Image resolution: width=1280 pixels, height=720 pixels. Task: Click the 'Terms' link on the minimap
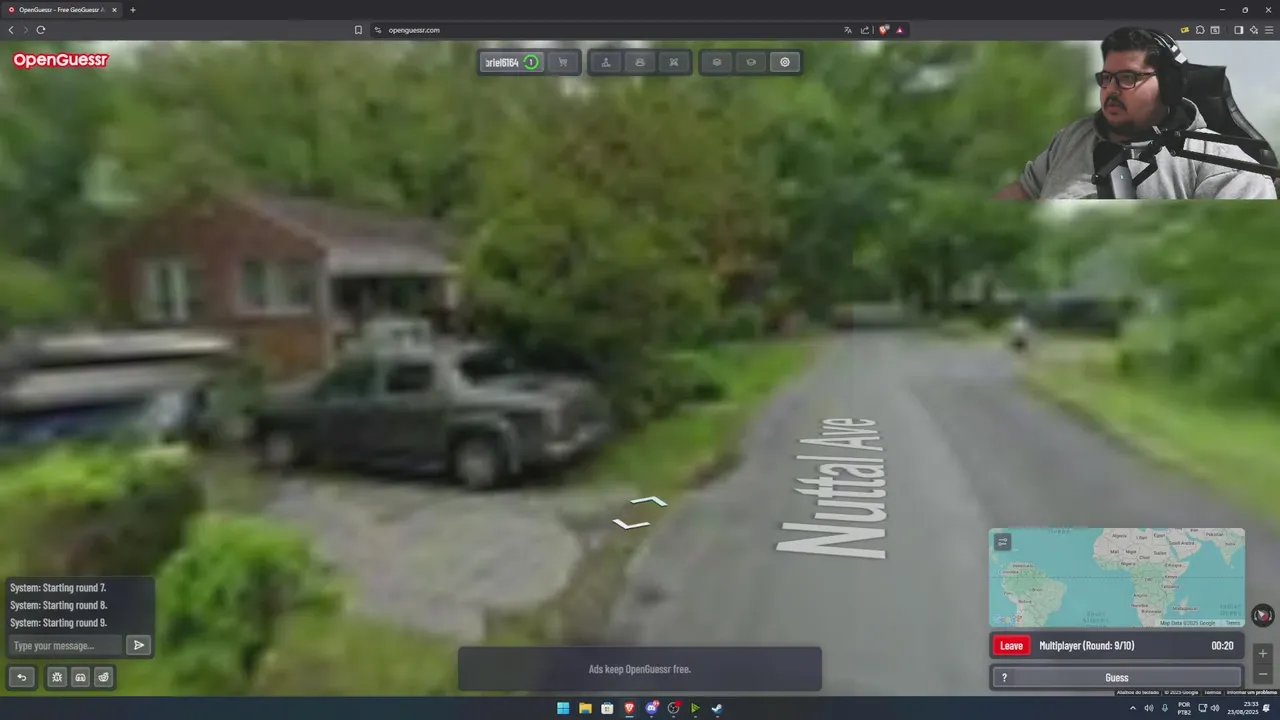click(x=1233, y=623)
